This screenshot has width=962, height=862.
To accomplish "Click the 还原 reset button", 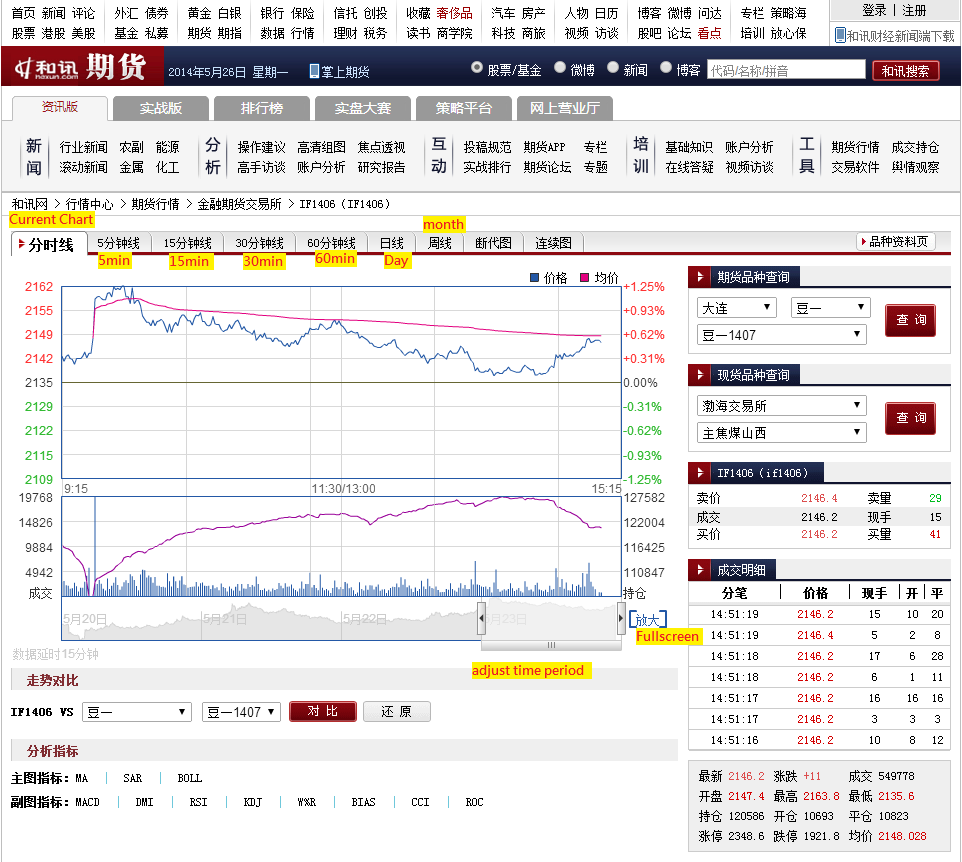I will pos(396,711).
